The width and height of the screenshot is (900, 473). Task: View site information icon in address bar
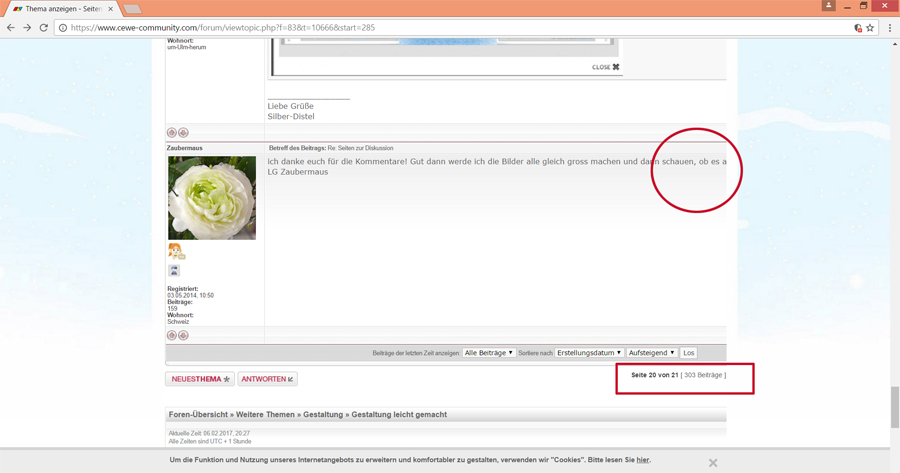(63, 28)
